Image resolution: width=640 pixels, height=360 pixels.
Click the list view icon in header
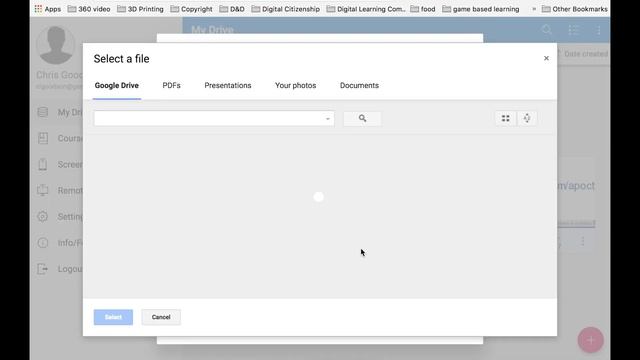574,30
